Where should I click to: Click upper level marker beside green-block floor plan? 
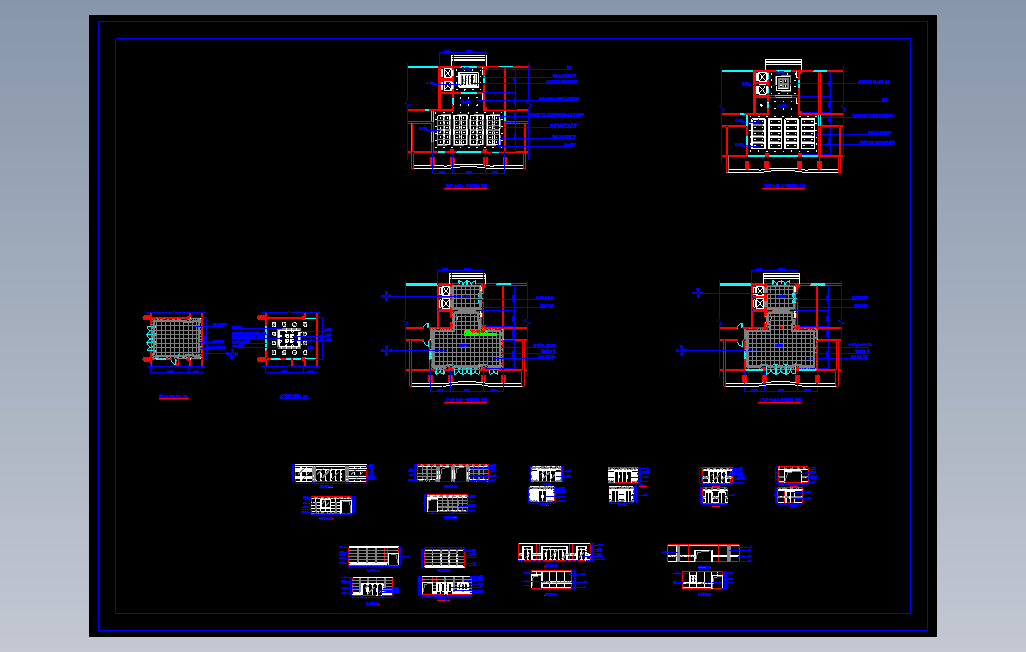click(x=387, y=296)
